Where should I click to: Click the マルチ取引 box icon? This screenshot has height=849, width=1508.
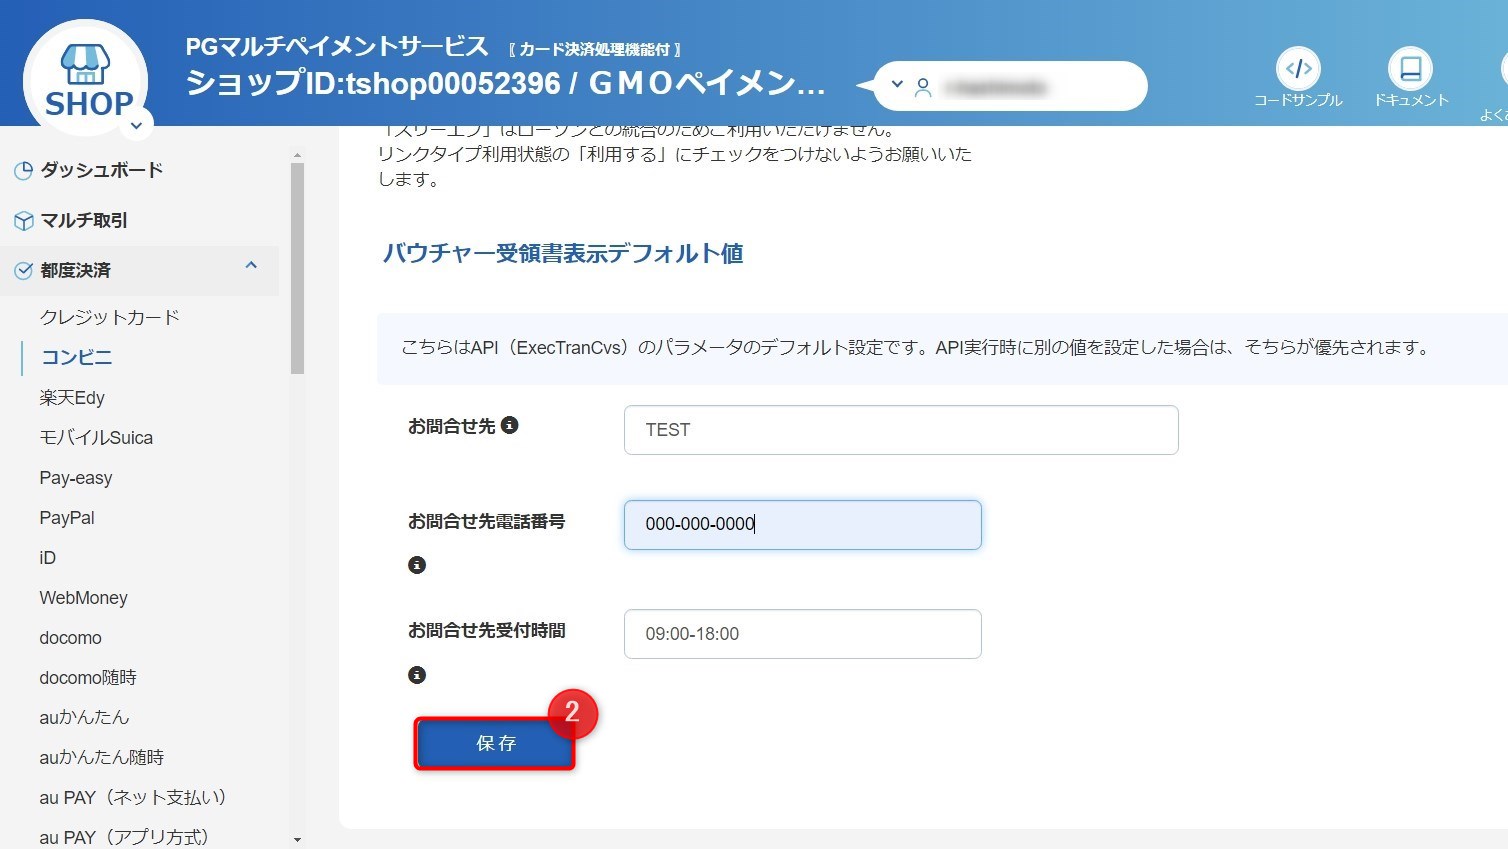tap(23, 221)
